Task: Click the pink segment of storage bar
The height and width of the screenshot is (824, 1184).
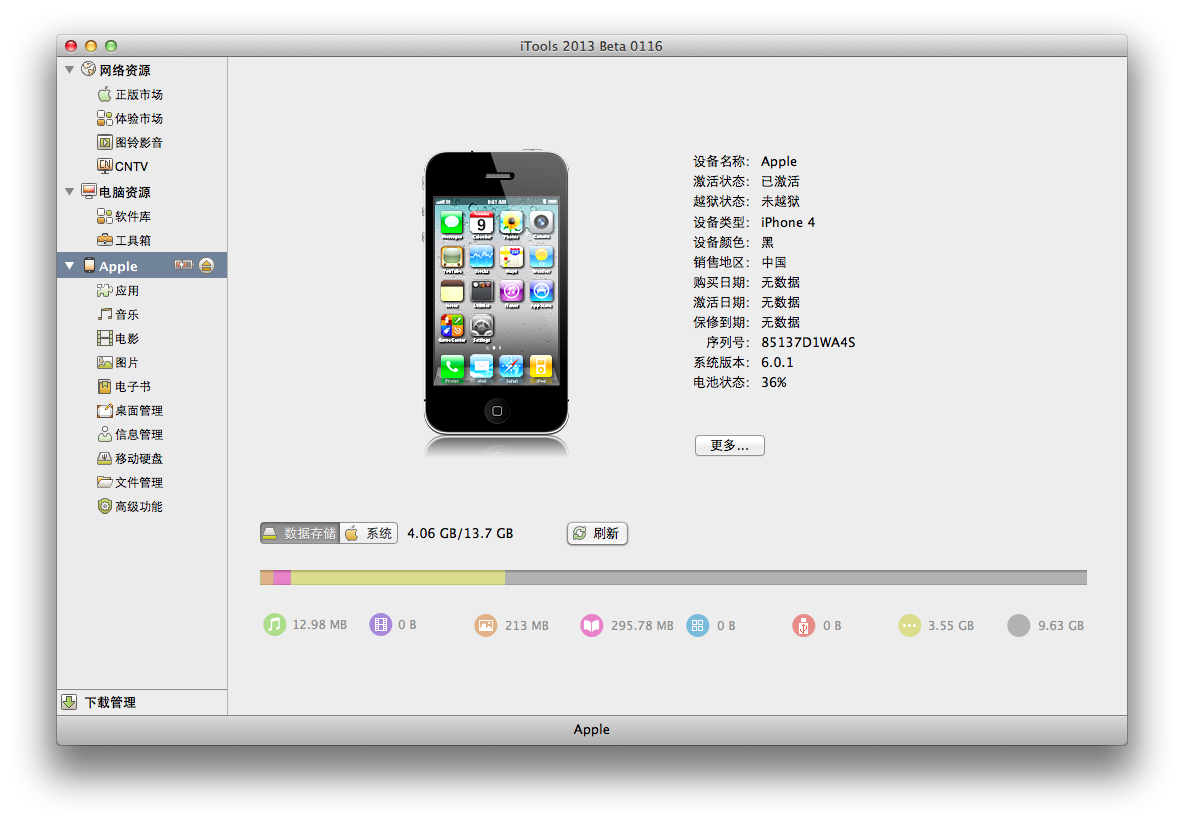Action: point(282,578)
